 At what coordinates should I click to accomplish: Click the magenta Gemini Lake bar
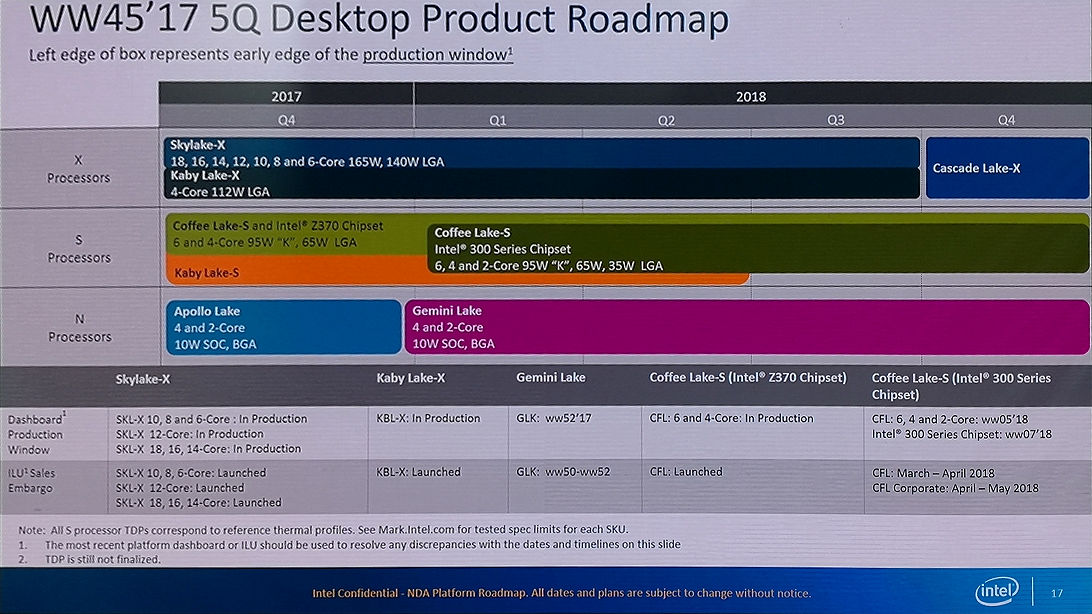tap(747, 327)
